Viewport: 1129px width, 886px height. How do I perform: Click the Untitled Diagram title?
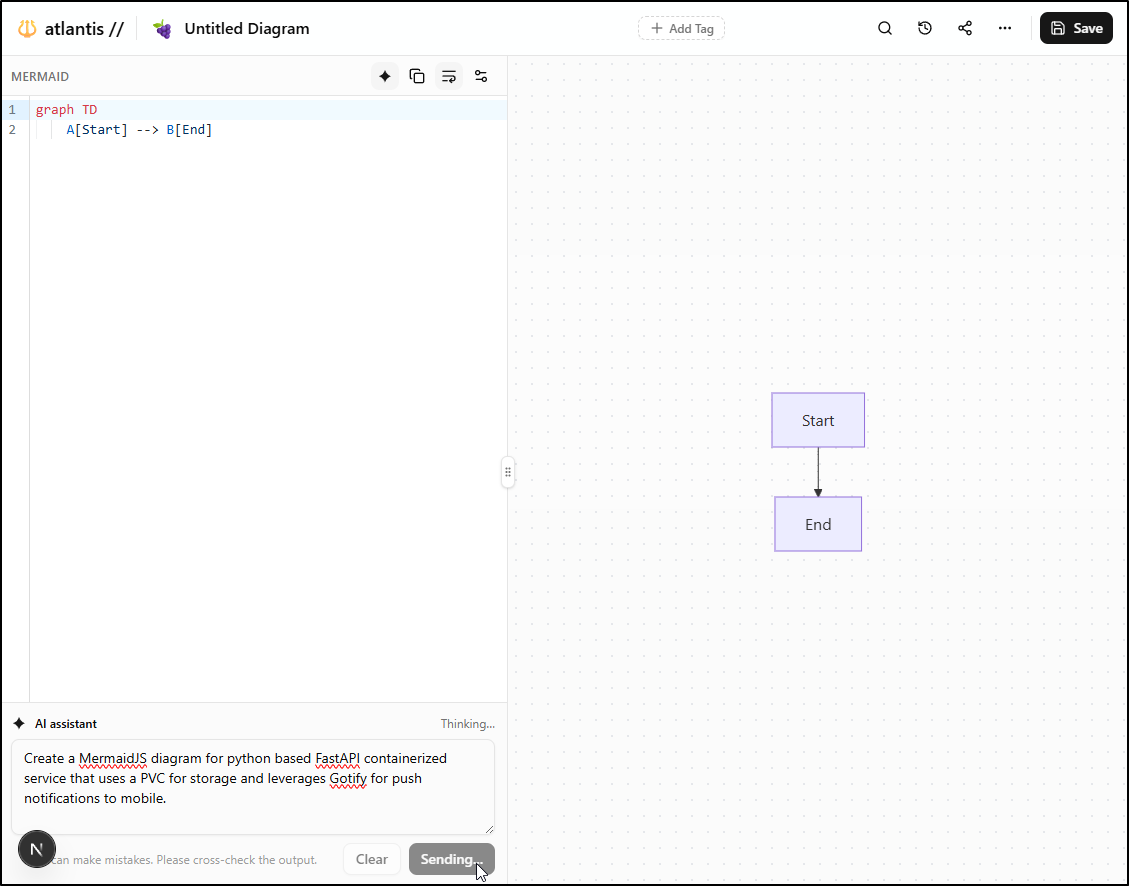[x=247, y=29]
